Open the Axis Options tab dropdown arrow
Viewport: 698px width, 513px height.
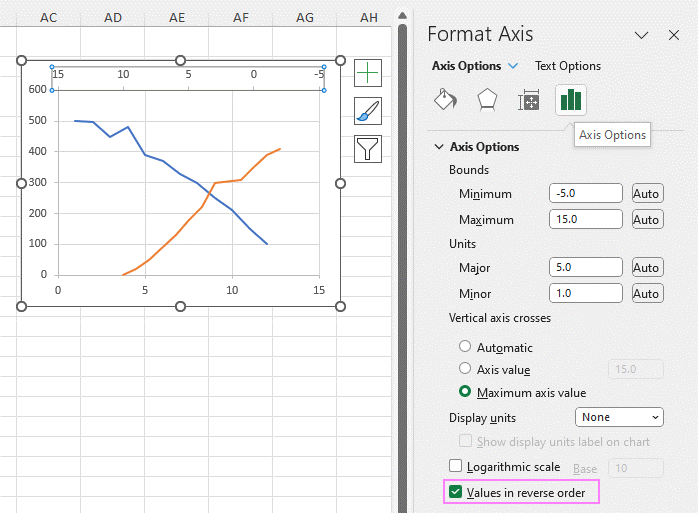coord(513,66)
